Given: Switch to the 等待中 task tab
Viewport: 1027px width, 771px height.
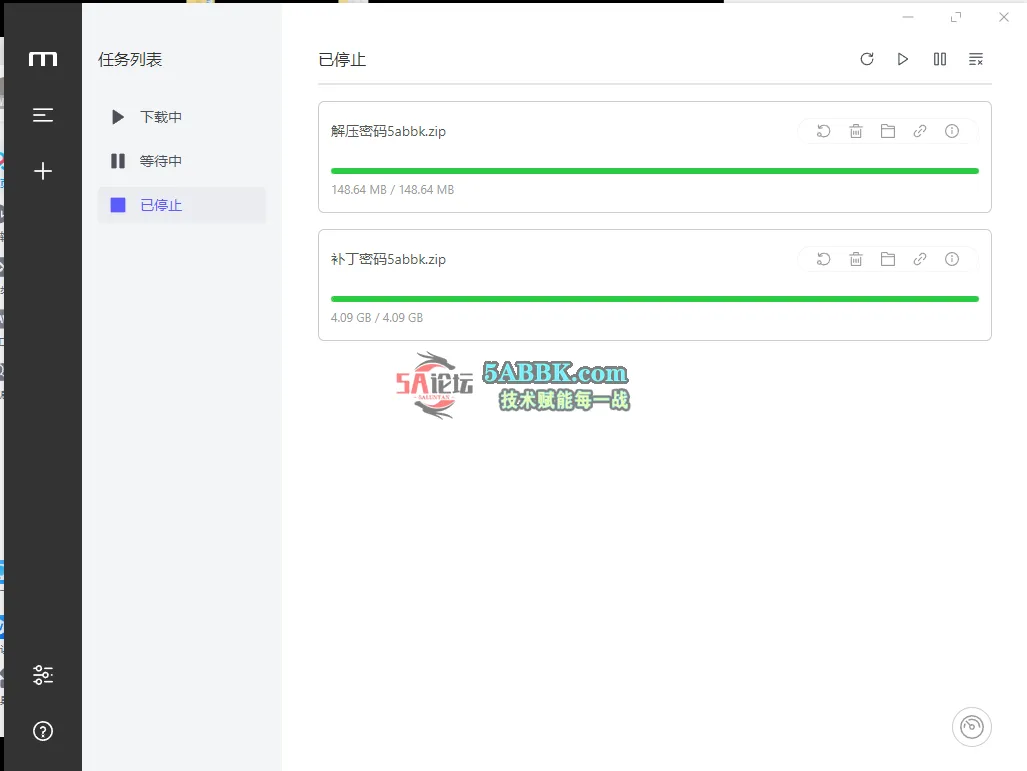Looking at the screenshot, I should click(x=160, y=161).
